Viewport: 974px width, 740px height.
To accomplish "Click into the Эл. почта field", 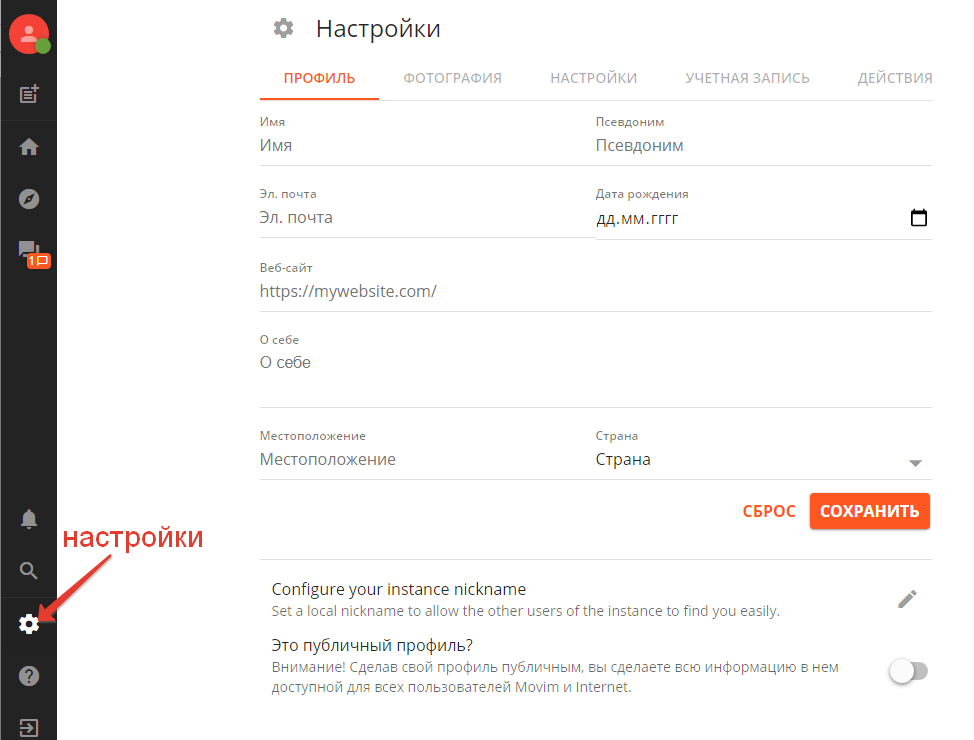I will [425, 217].
